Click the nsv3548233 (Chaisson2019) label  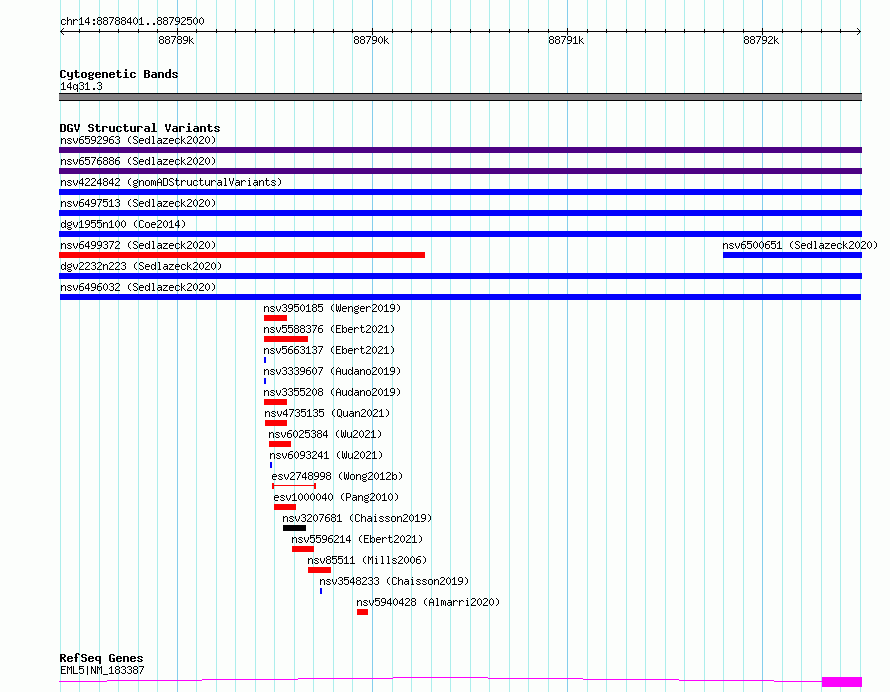pos(394,581)
